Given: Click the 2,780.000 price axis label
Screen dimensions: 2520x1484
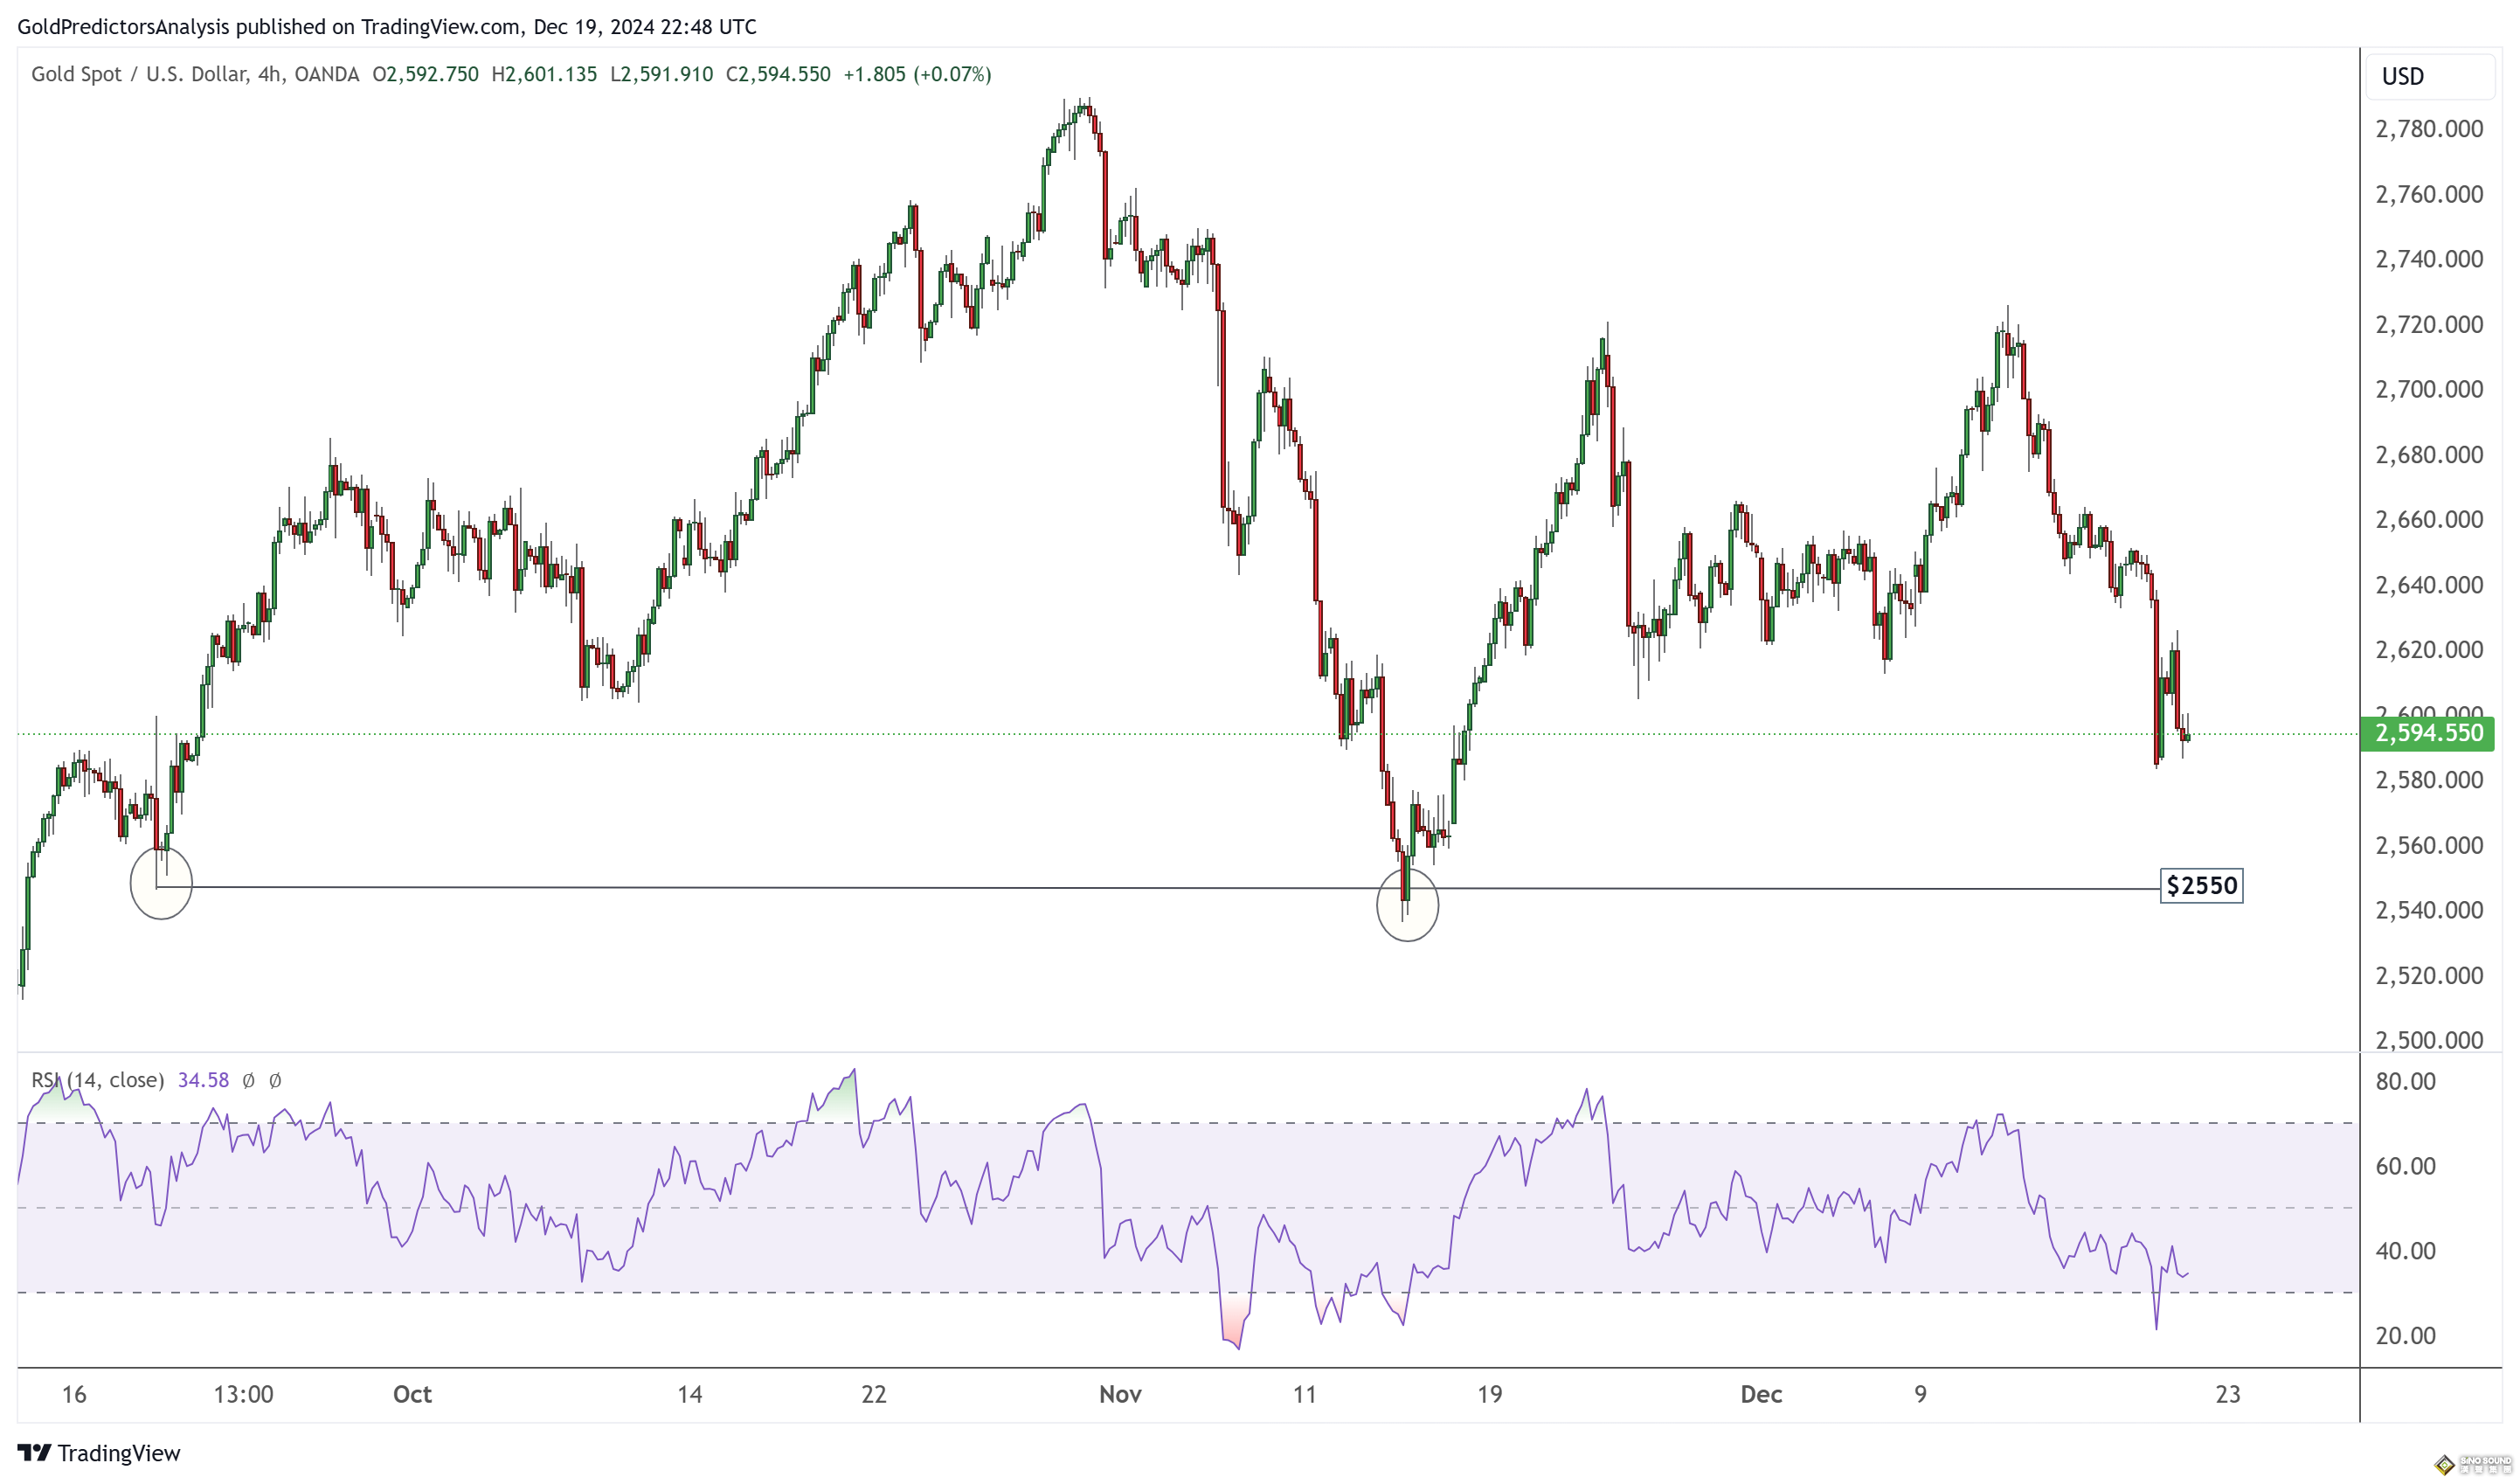Looking at the screenshot, I should (x=2428, y=129).
